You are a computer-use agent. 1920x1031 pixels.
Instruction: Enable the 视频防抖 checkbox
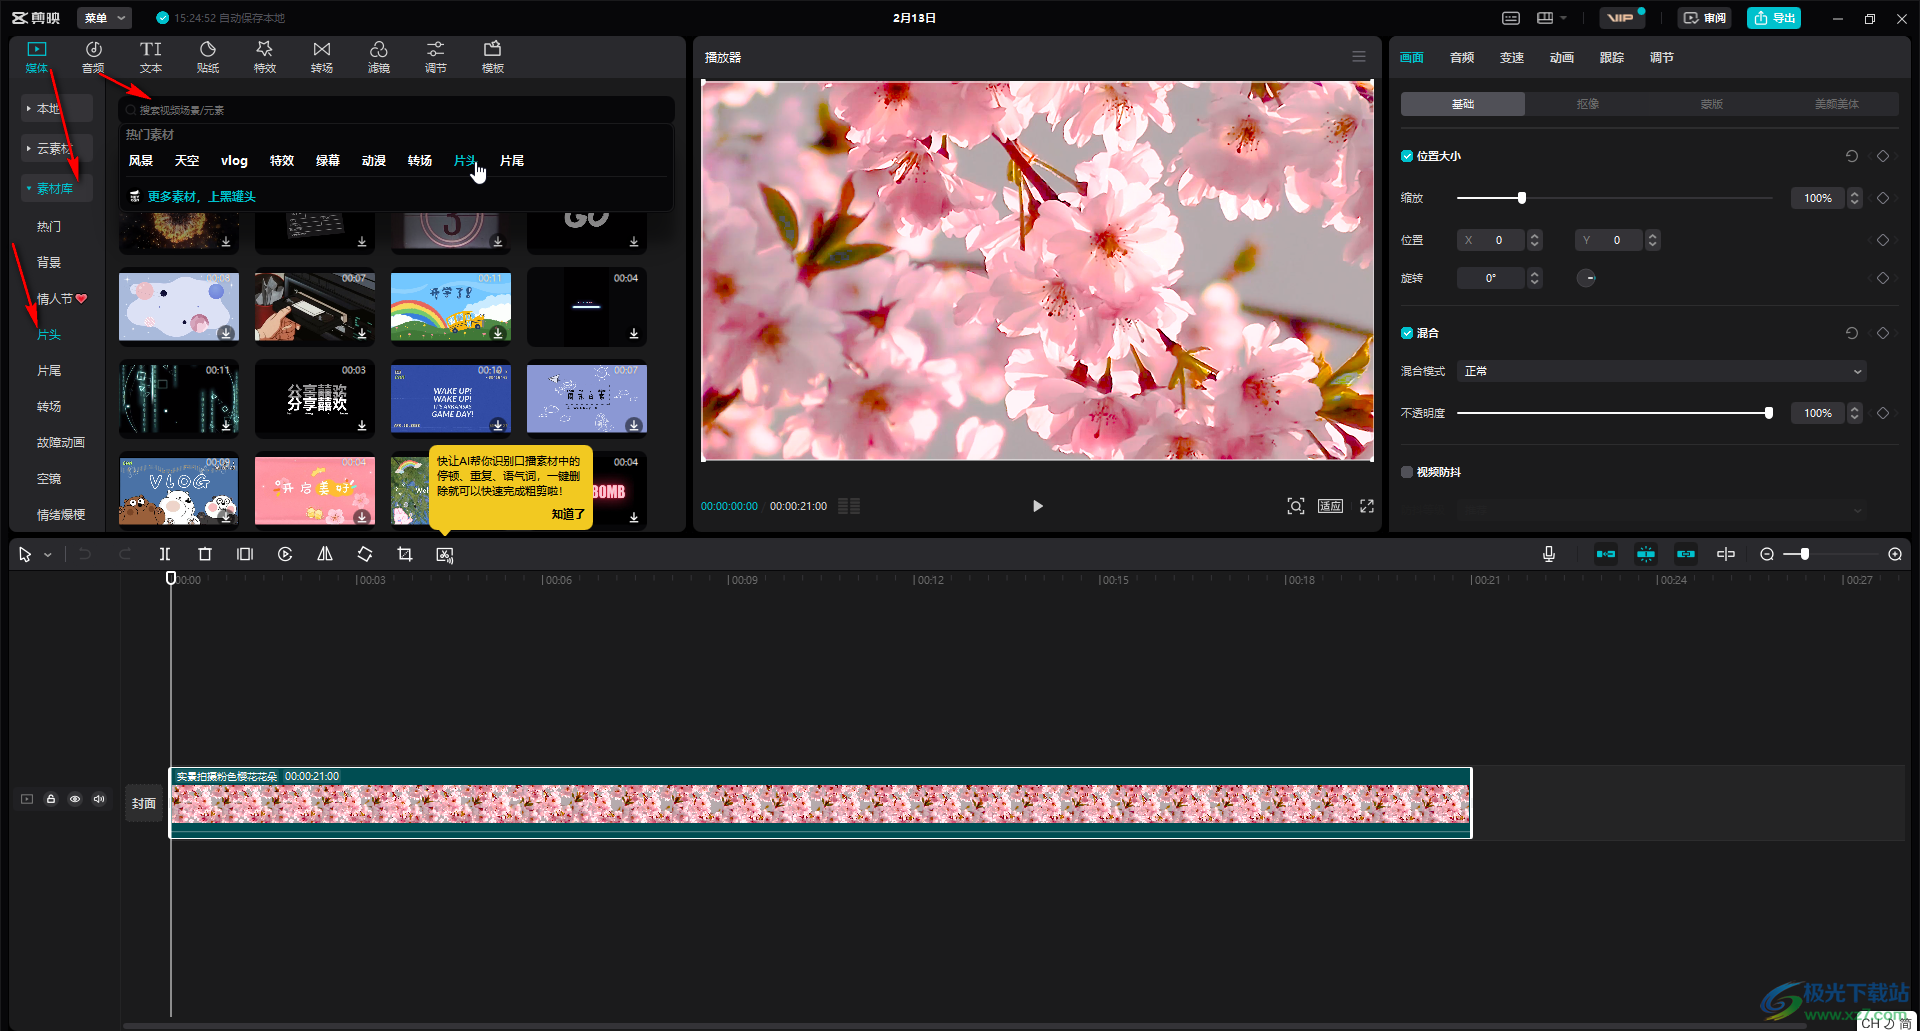1407,472
